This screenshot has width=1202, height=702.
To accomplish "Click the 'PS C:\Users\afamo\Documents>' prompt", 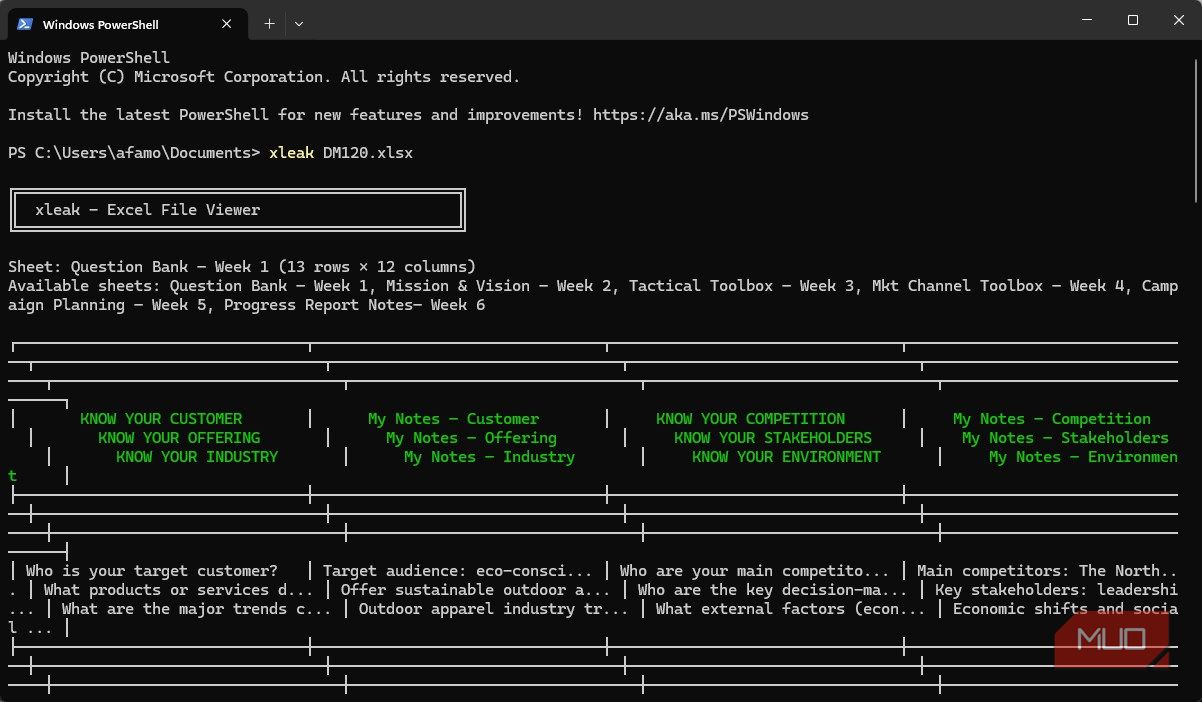I will click(x=134, y=153).
